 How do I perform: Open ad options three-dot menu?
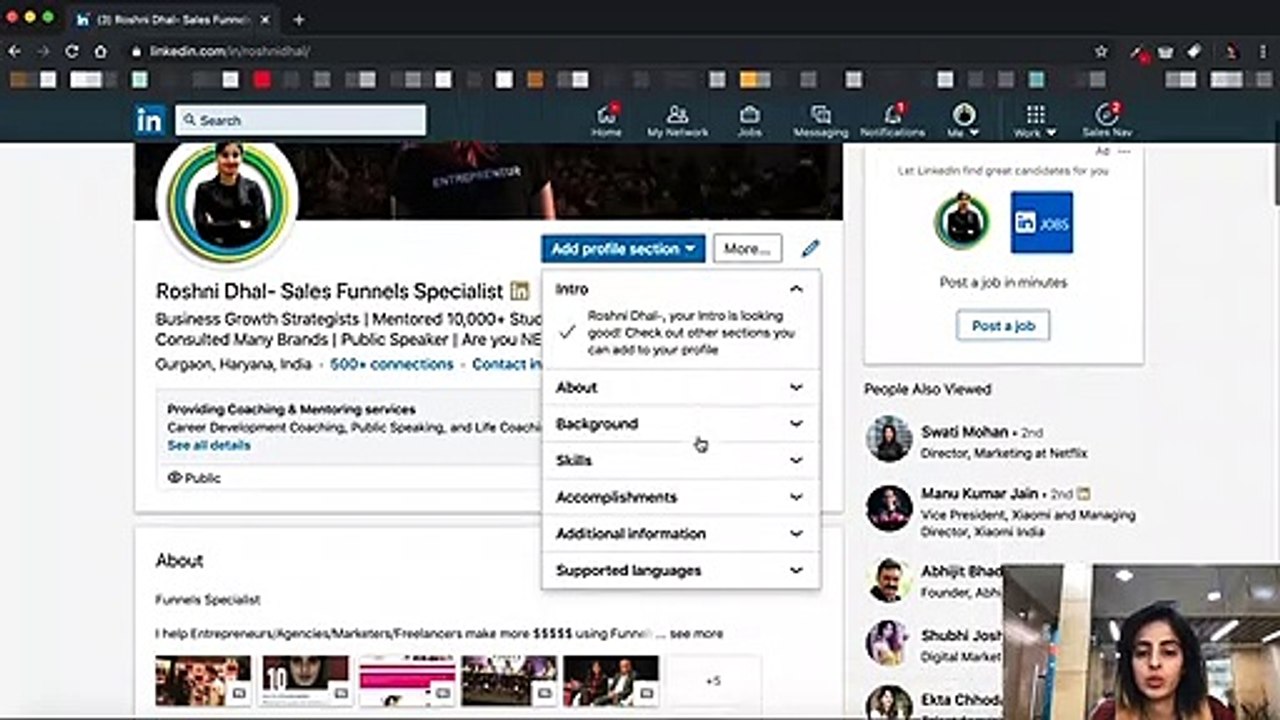click(x=1124, y=151)
